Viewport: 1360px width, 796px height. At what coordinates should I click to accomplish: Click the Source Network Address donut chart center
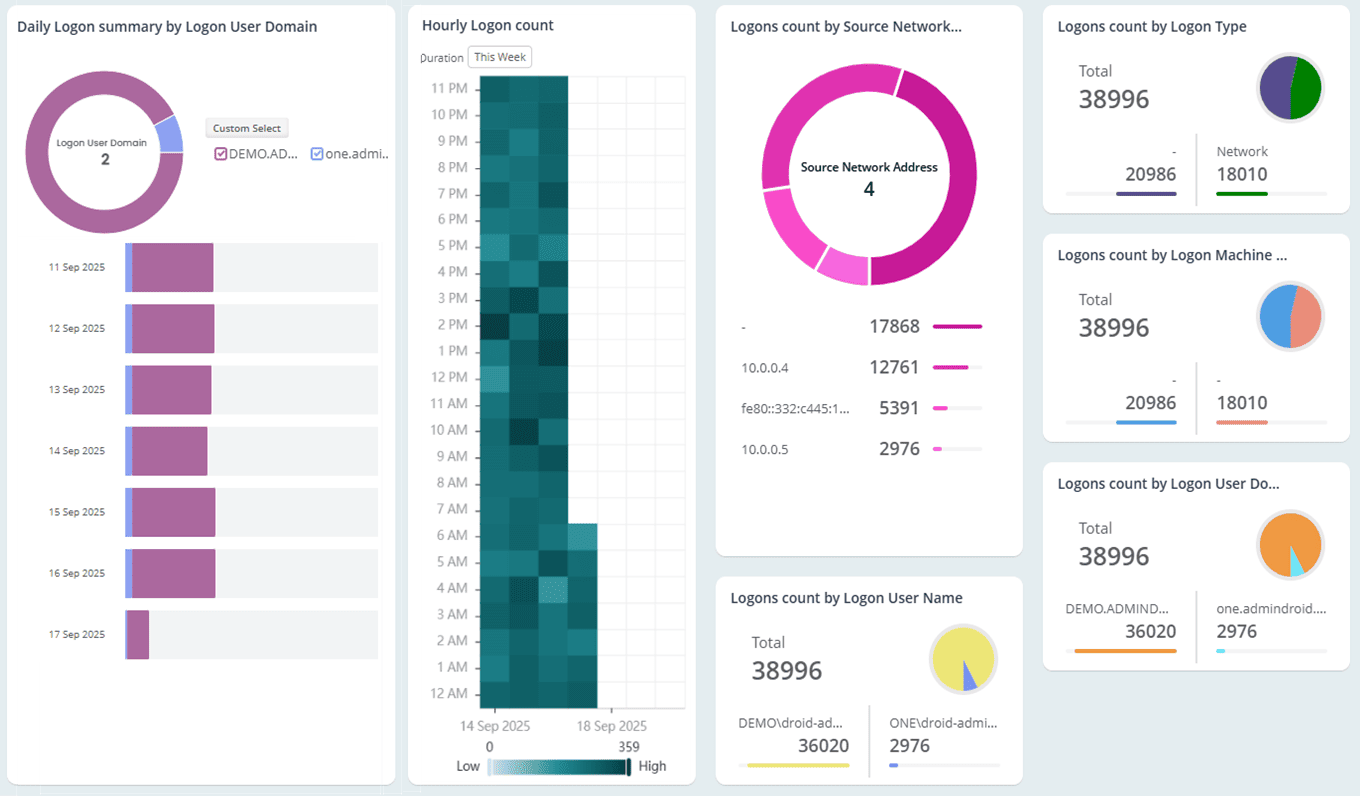869,178
